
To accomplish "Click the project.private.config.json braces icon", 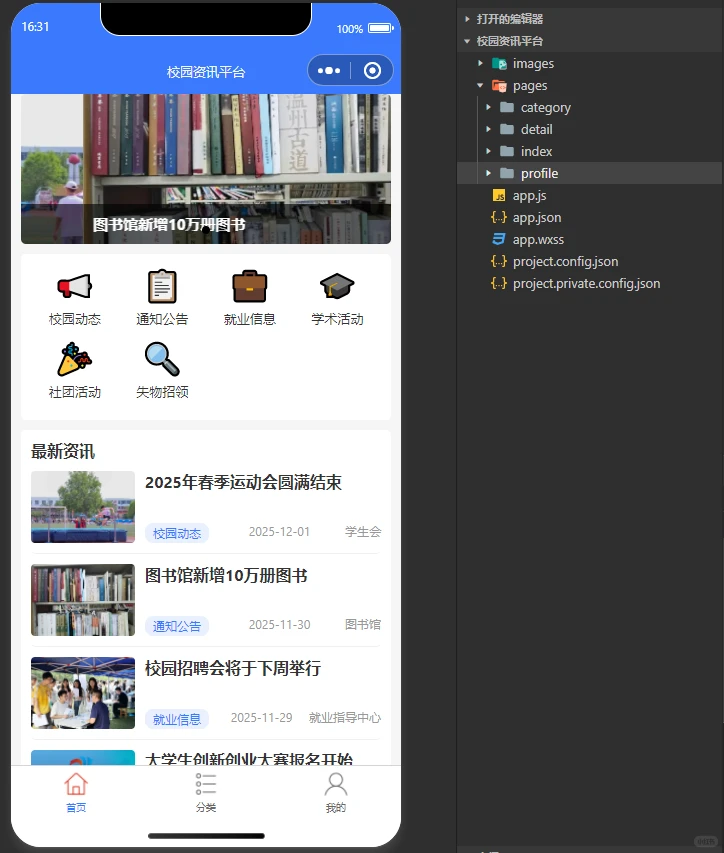I will pos(499,283).
